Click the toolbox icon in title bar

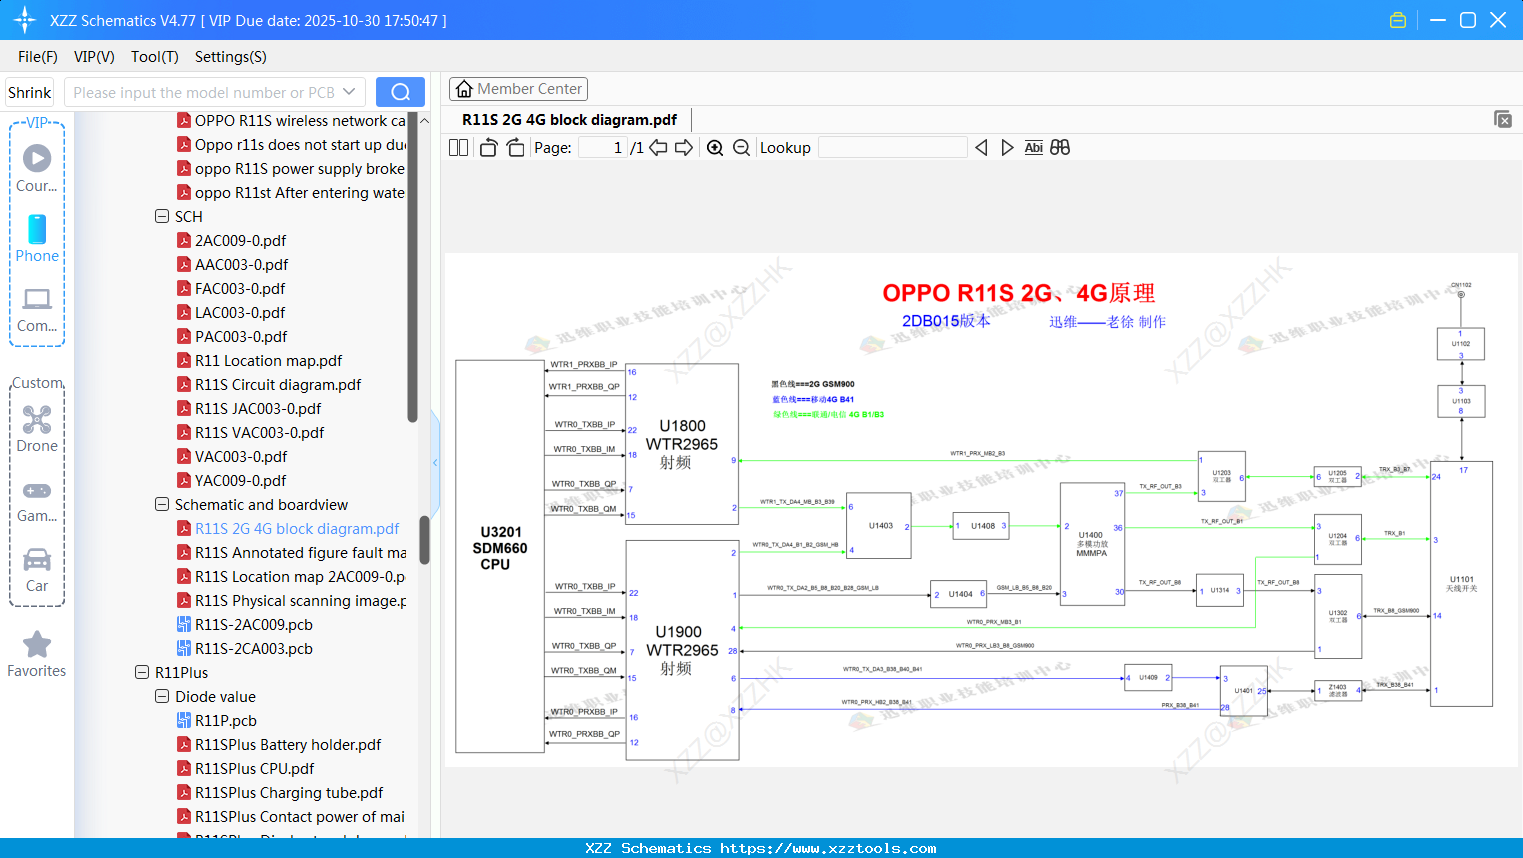(x=1398, y=20)
